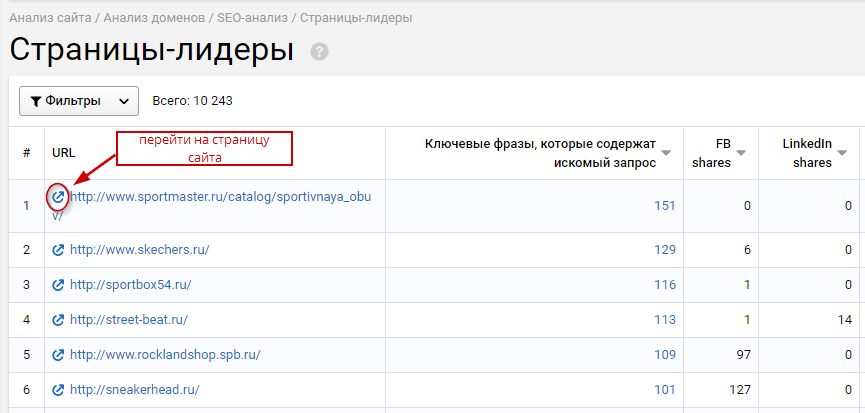Click keyword count 116
This screenshot has width=865, height=413.
click(x=665, y=285)
